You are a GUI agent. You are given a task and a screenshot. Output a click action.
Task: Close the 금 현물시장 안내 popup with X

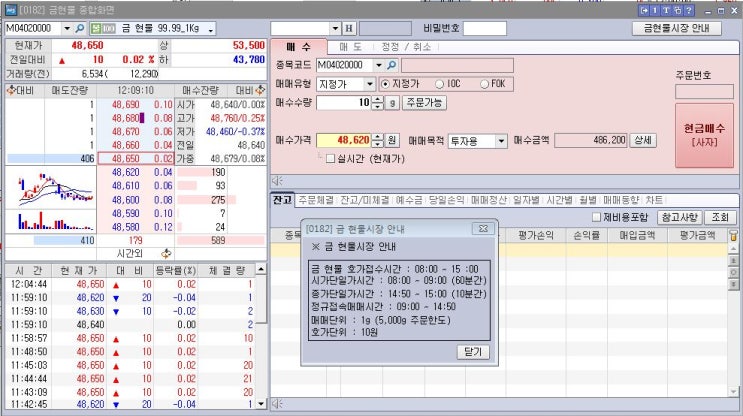(483, 228)
